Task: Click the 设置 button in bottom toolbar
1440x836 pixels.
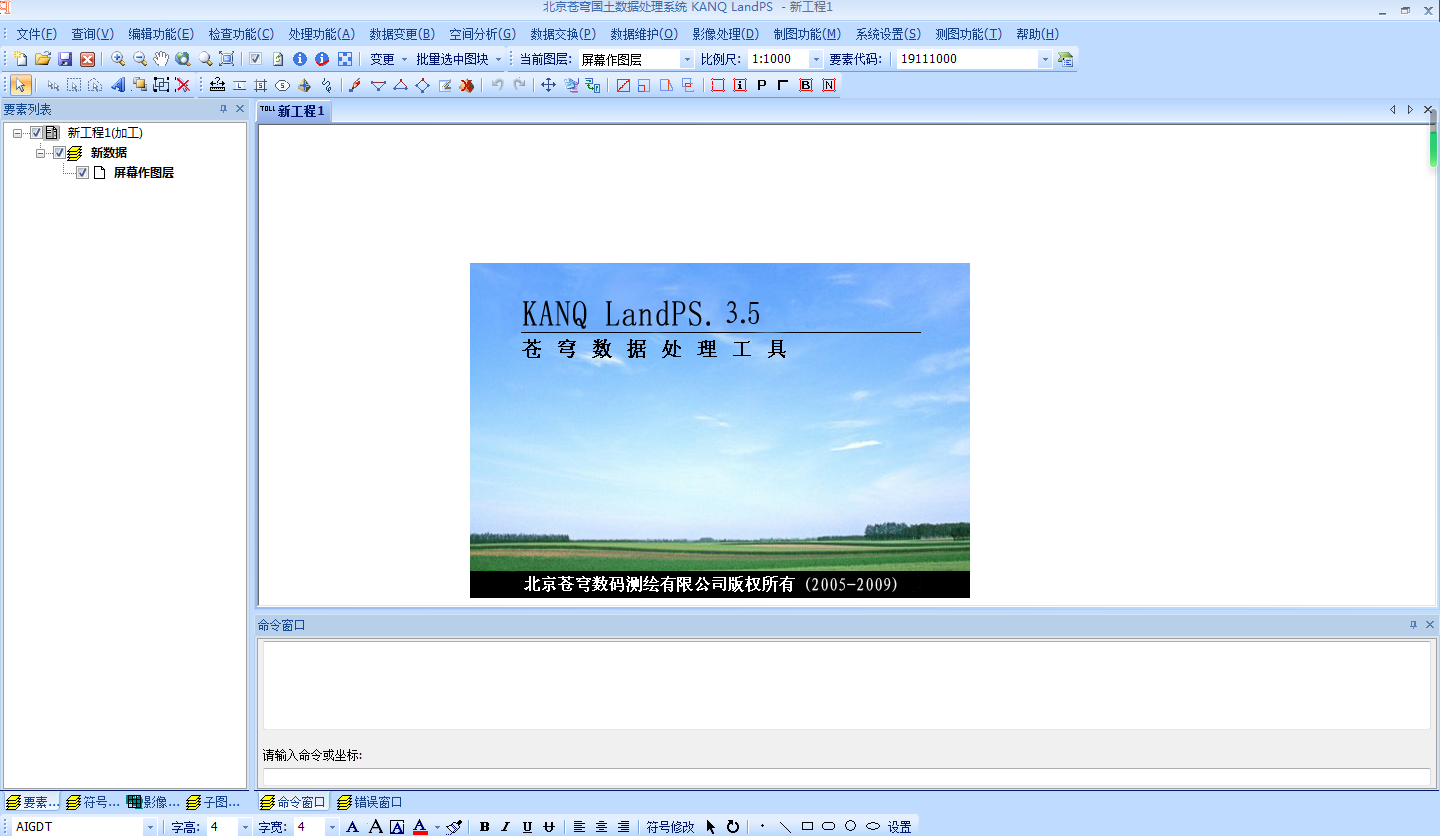Action: pyautogui.click(x=900, y=826)
